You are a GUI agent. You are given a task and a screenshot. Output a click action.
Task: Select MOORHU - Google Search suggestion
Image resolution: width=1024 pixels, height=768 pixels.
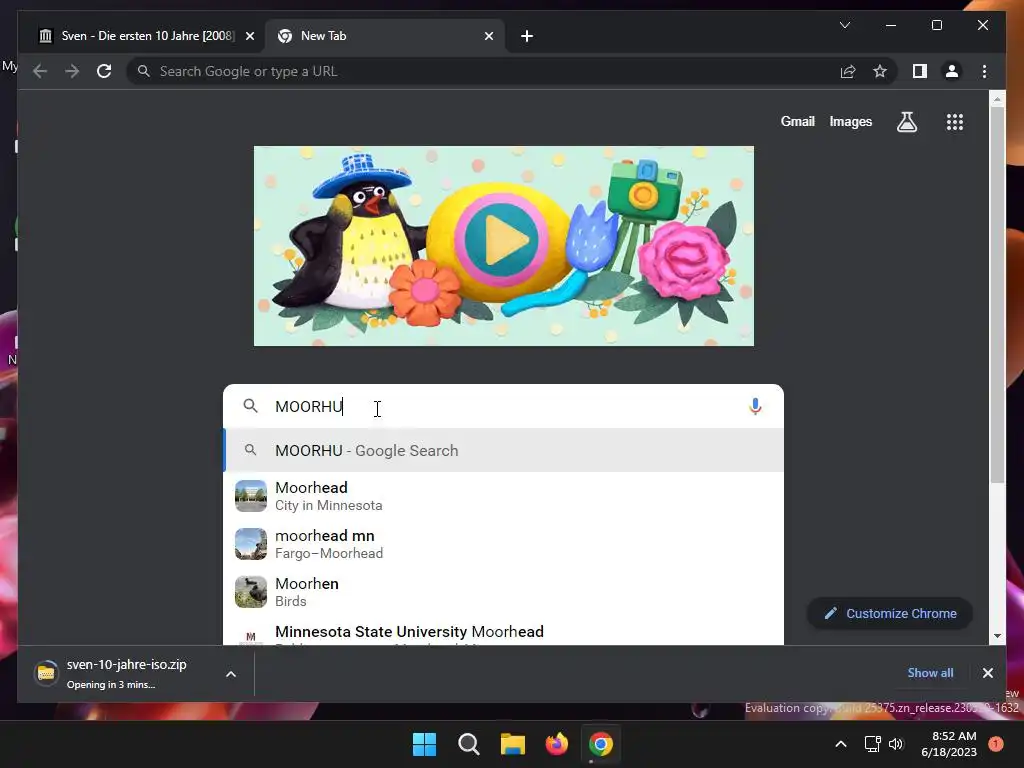click(503, 451)
